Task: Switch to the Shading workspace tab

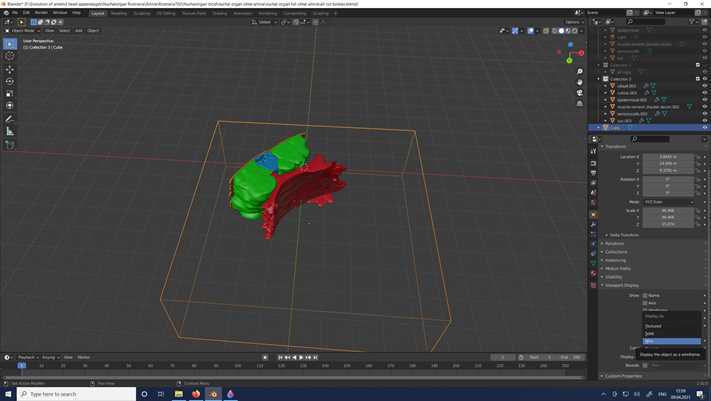Action: tap(219, 13)
